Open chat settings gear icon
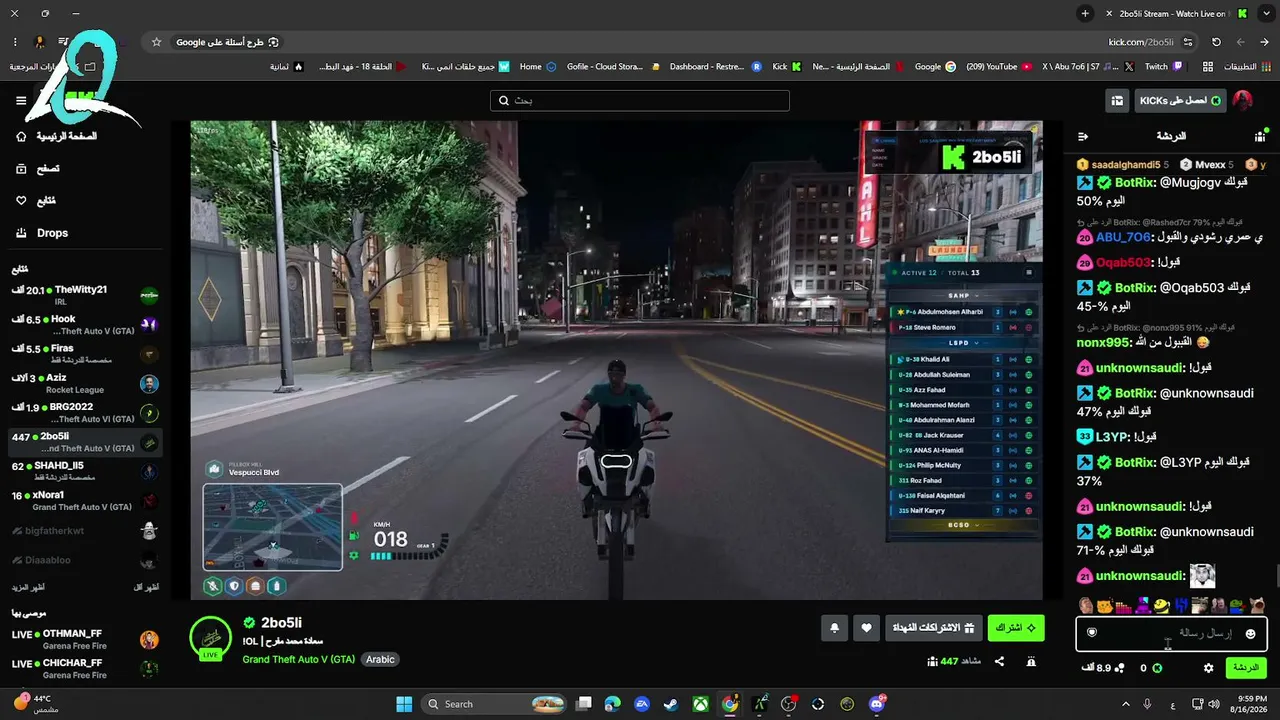1280x720 pixels. pyautogui.click(x=1208, y=667)
